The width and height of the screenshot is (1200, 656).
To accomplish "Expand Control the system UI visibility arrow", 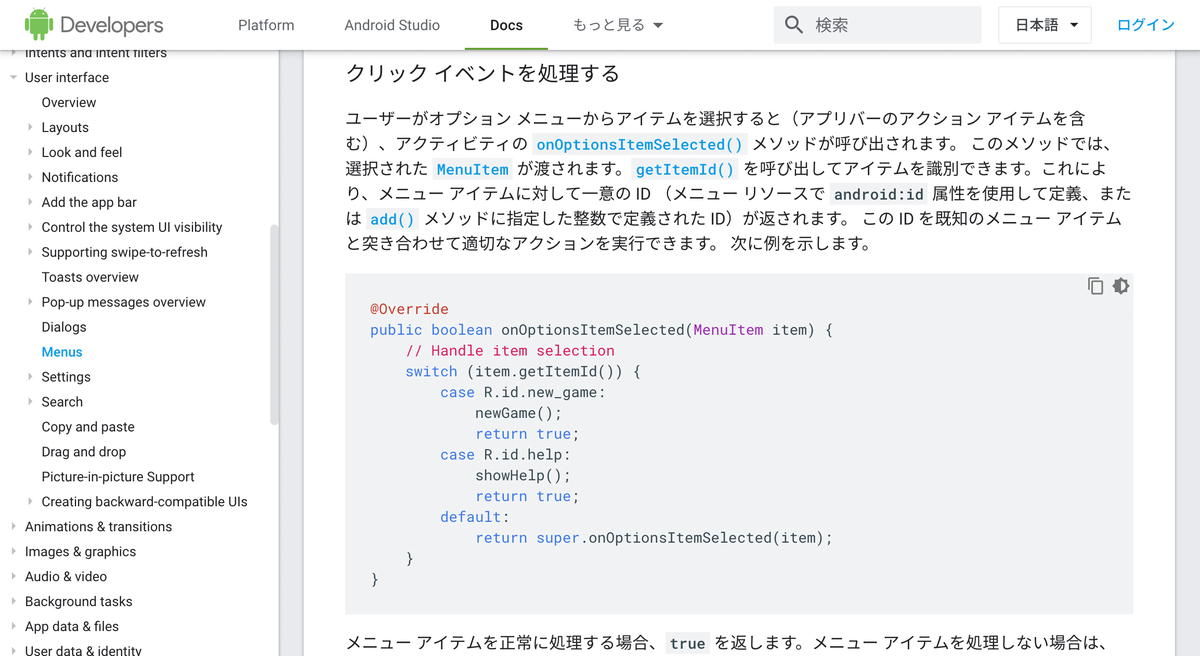I will click(x=30, y=227).
